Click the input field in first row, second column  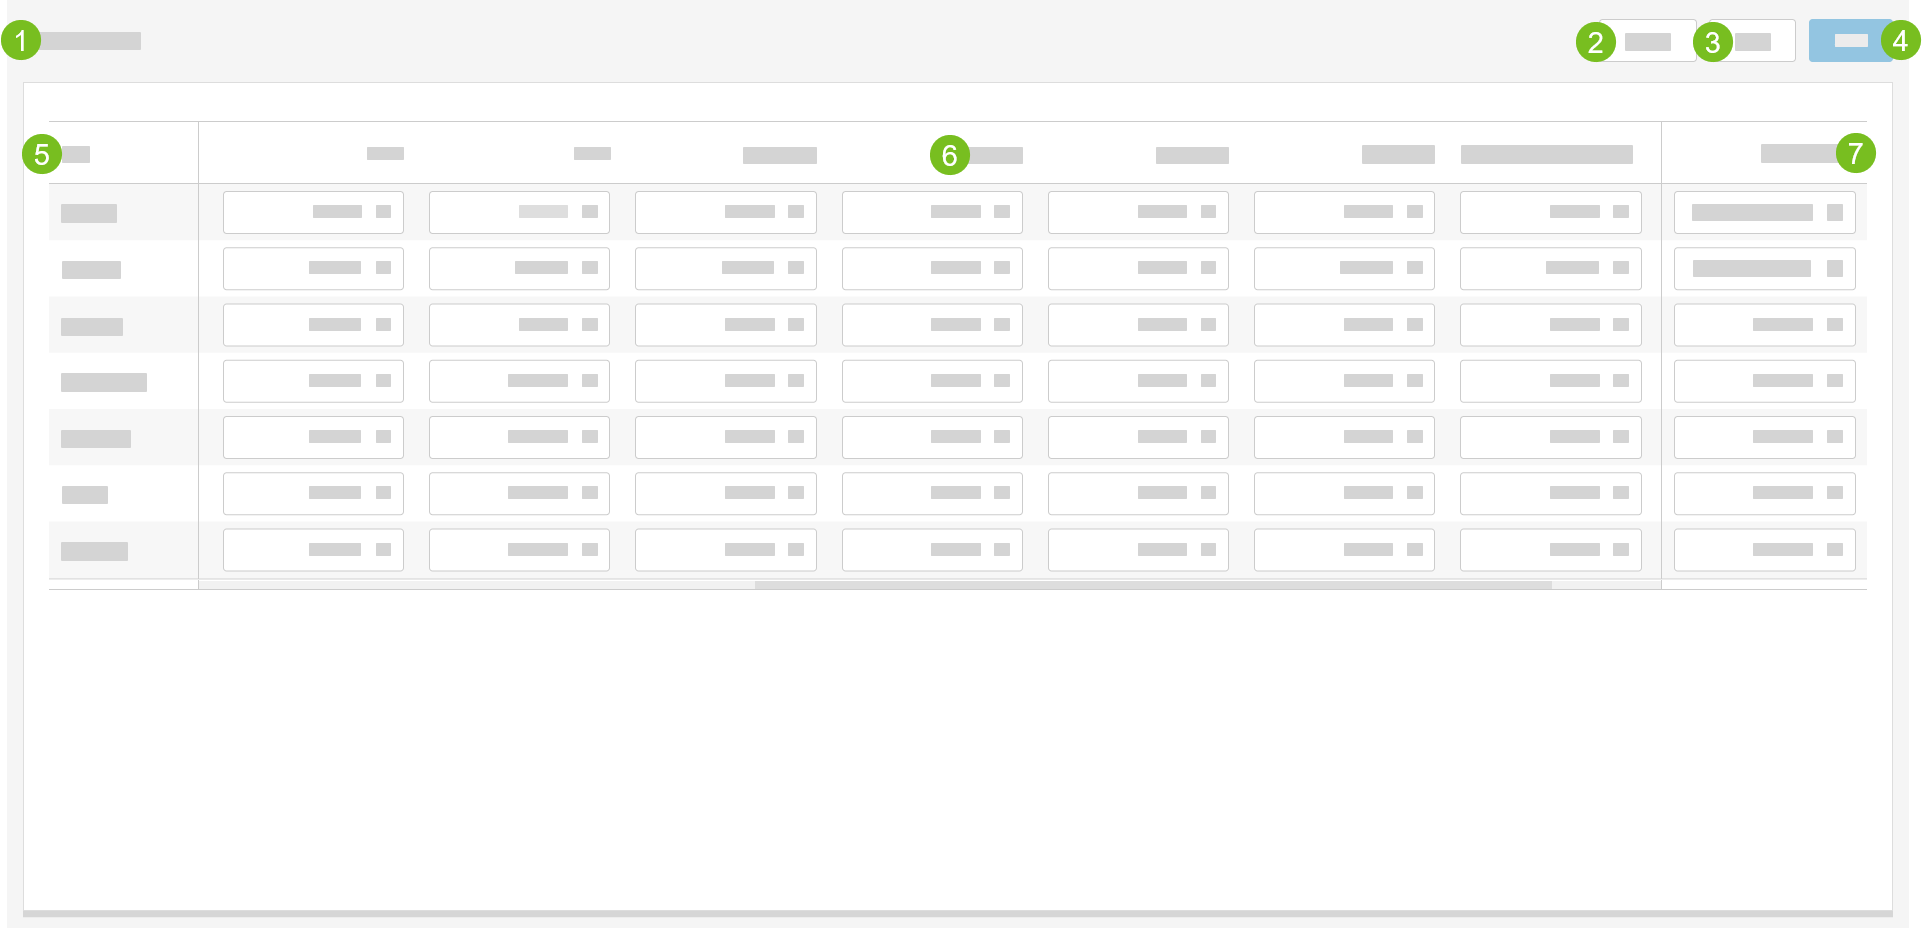pos(519,212)
